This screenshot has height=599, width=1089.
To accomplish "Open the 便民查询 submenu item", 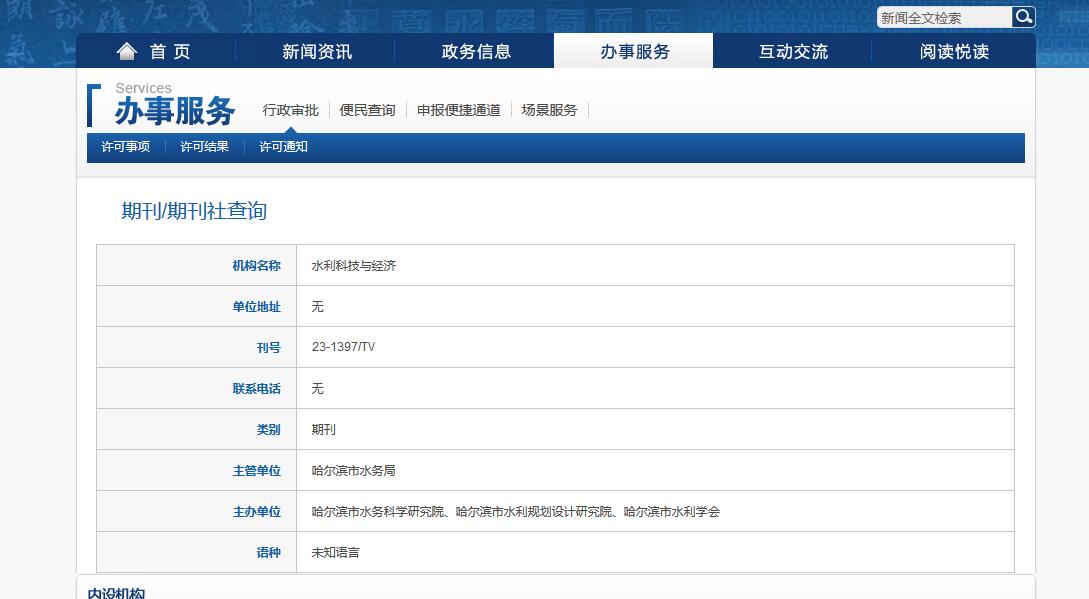I will click(x=367, y=110).
